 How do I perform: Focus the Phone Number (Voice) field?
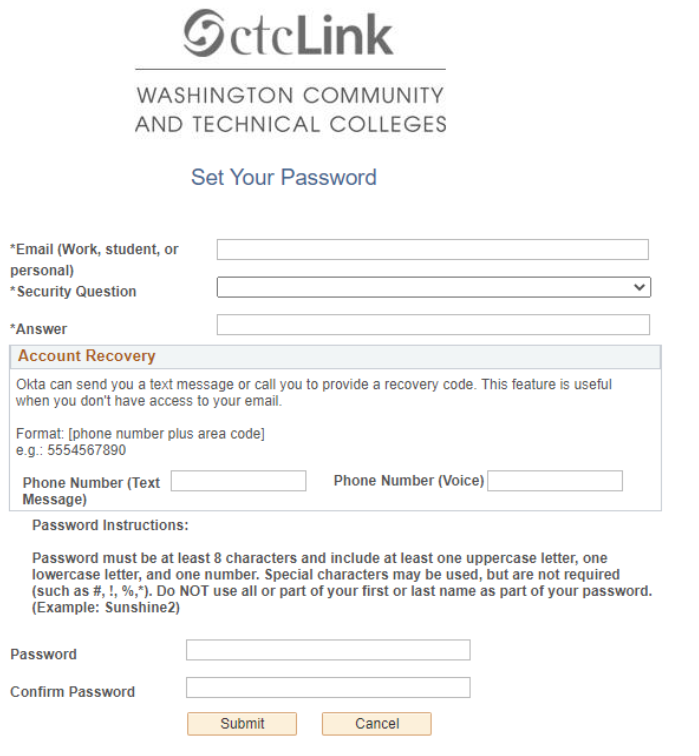point(554,482)
